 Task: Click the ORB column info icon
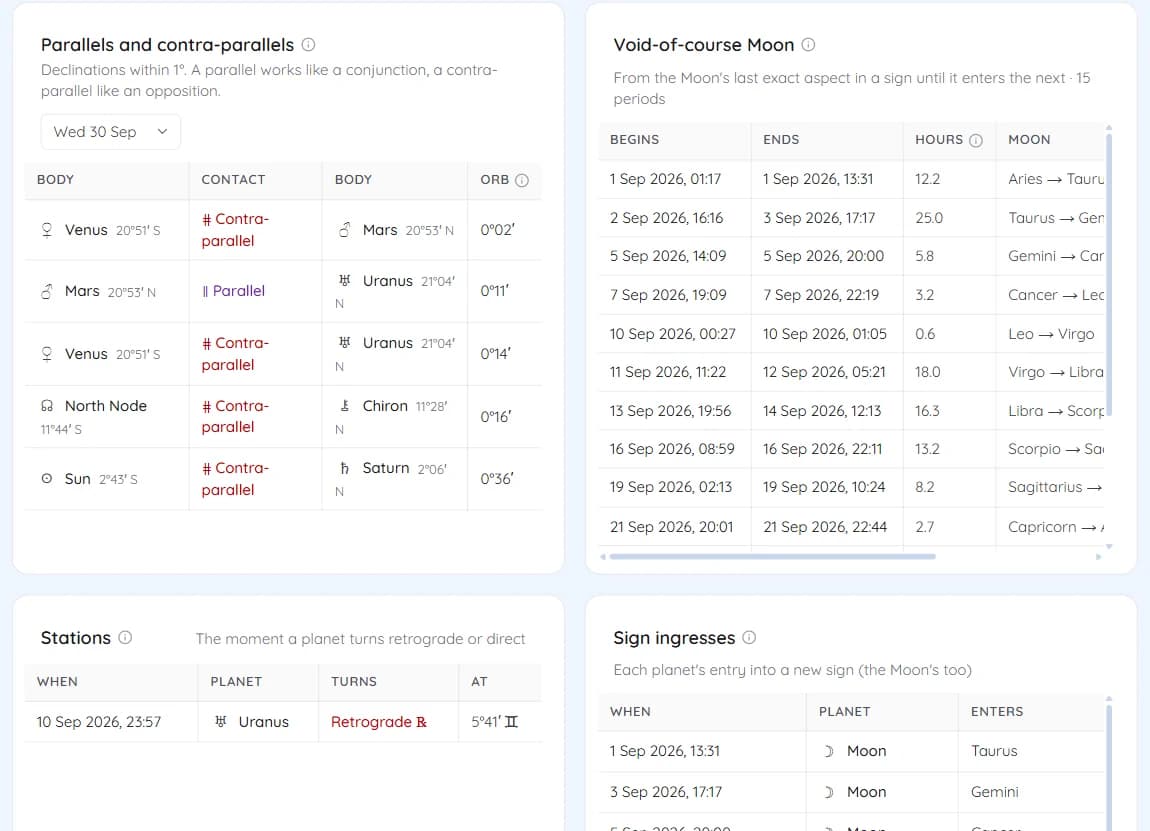(522, 180)
